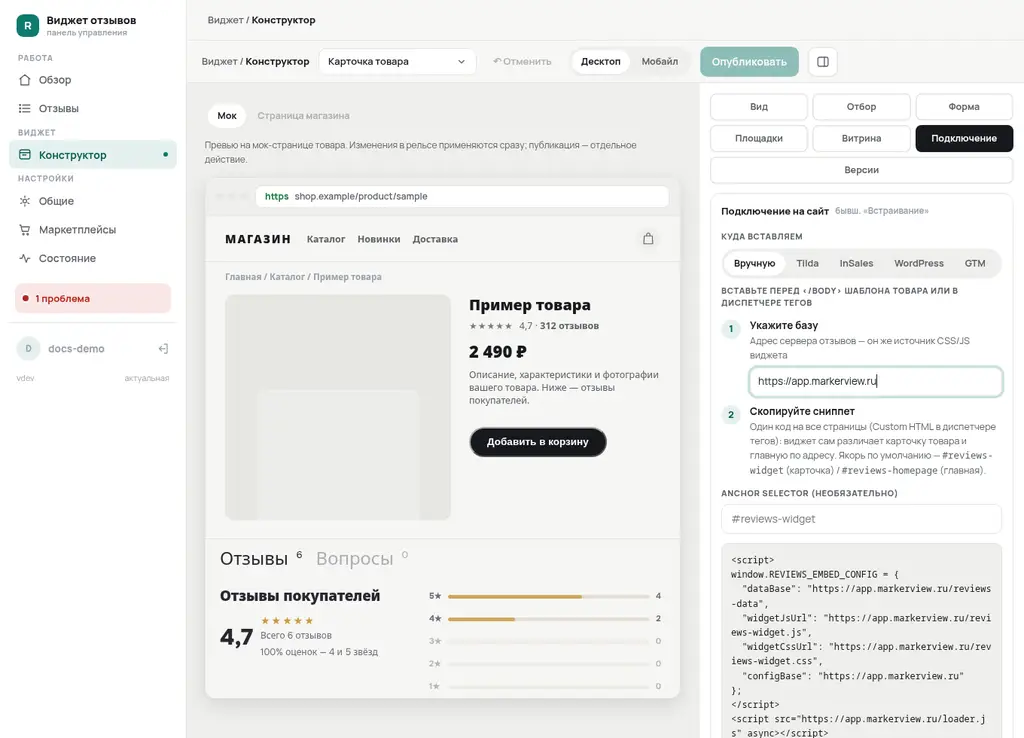Click the gear icon beside Общие
1024x738 pixels.
click(25, 201)
